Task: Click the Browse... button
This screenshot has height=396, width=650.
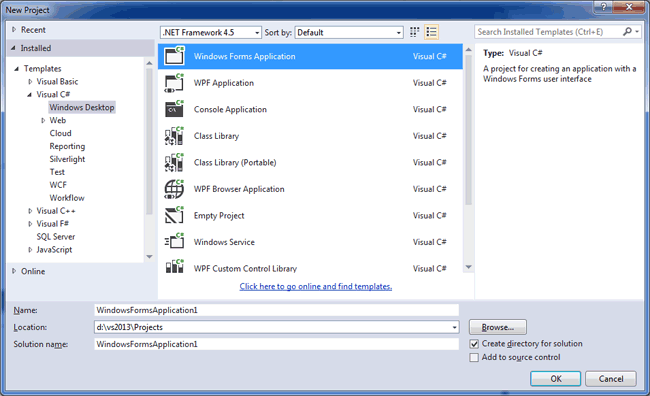Action: pos(497,327)
